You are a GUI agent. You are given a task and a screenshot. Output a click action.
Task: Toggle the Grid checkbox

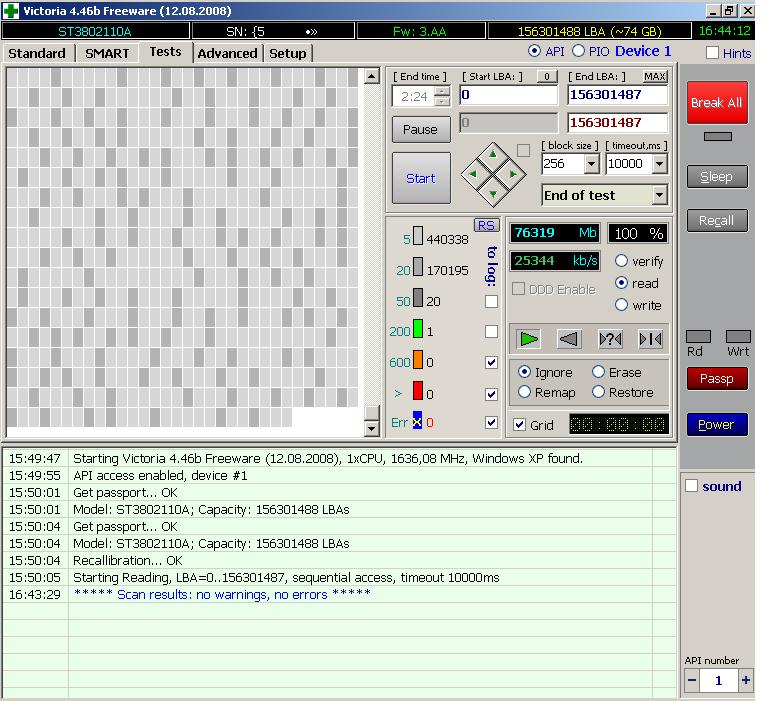(x=519, y=425)
